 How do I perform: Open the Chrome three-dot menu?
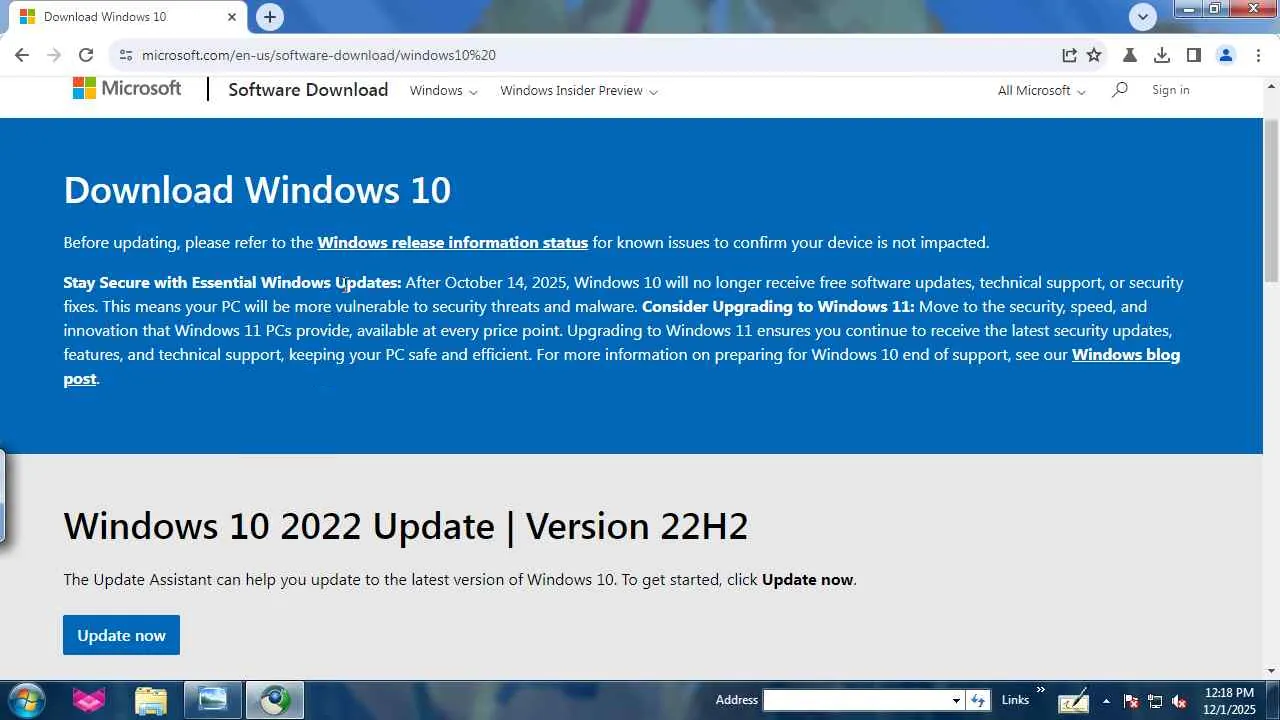[1258, 55]
